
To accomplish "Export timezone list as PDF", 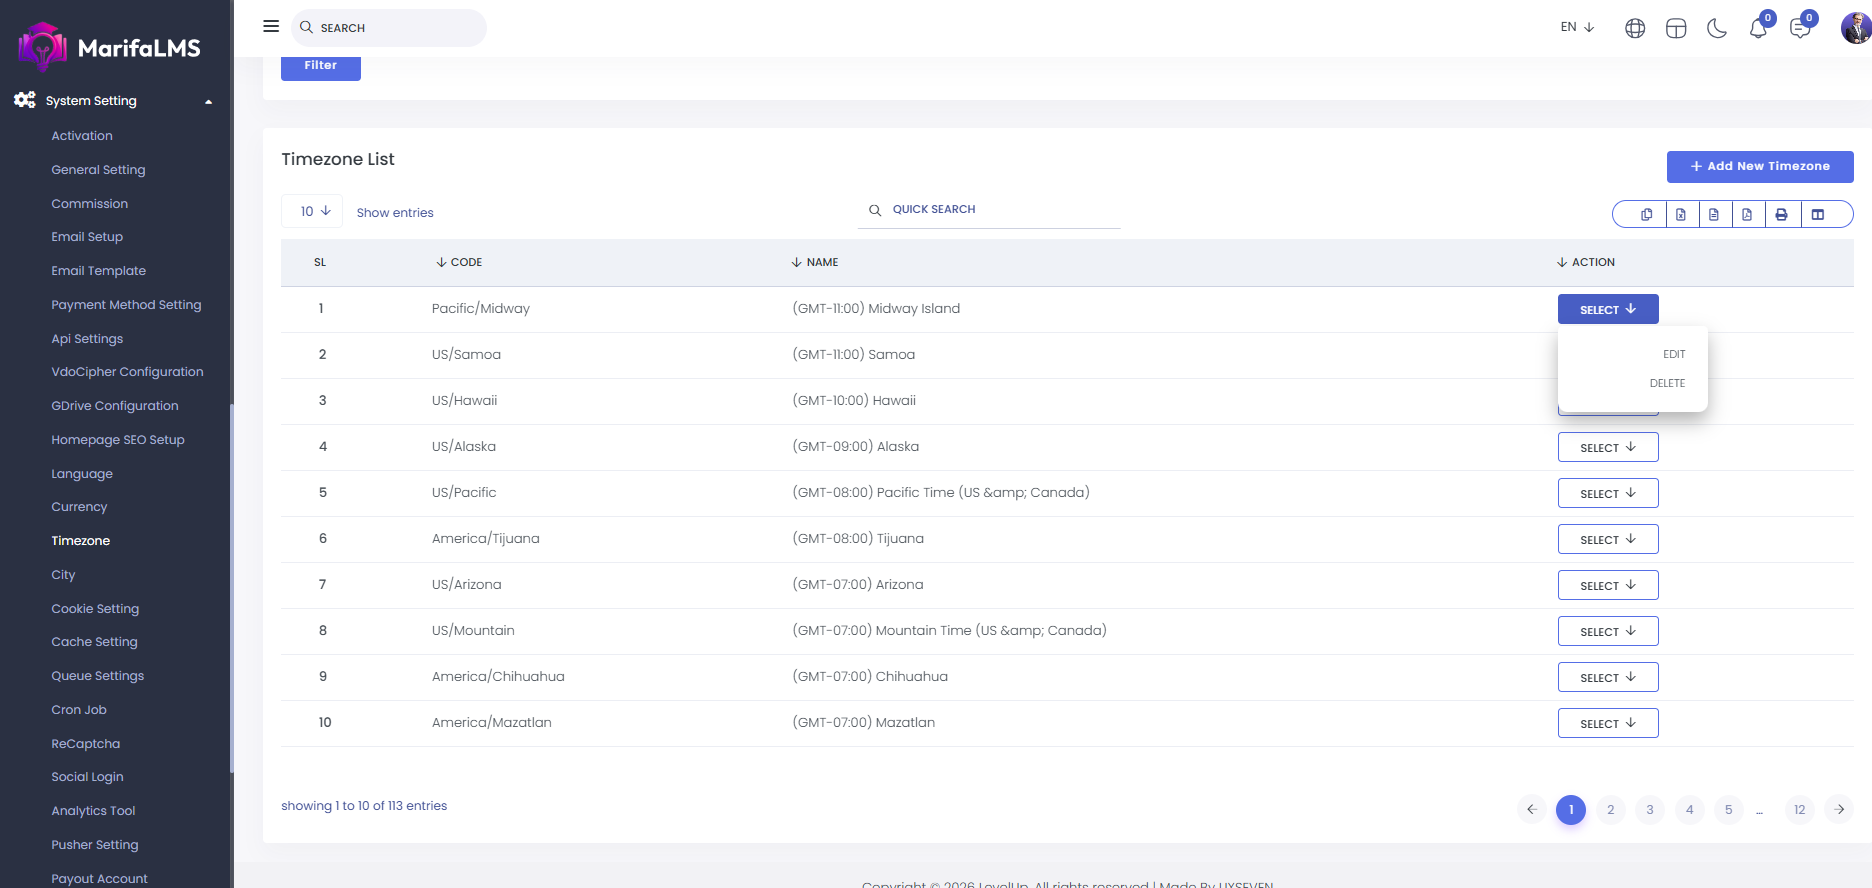I will pos(1747,214).
